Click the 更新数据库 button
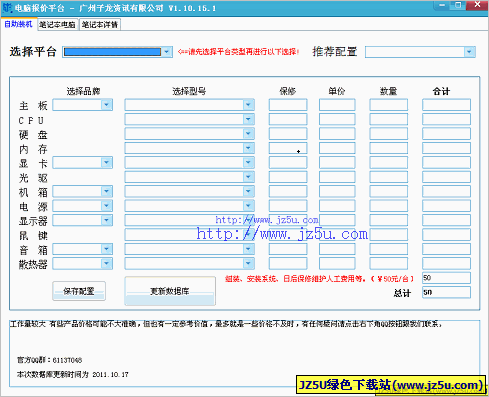This screenshot has height=397, width=489. point(170,291)
